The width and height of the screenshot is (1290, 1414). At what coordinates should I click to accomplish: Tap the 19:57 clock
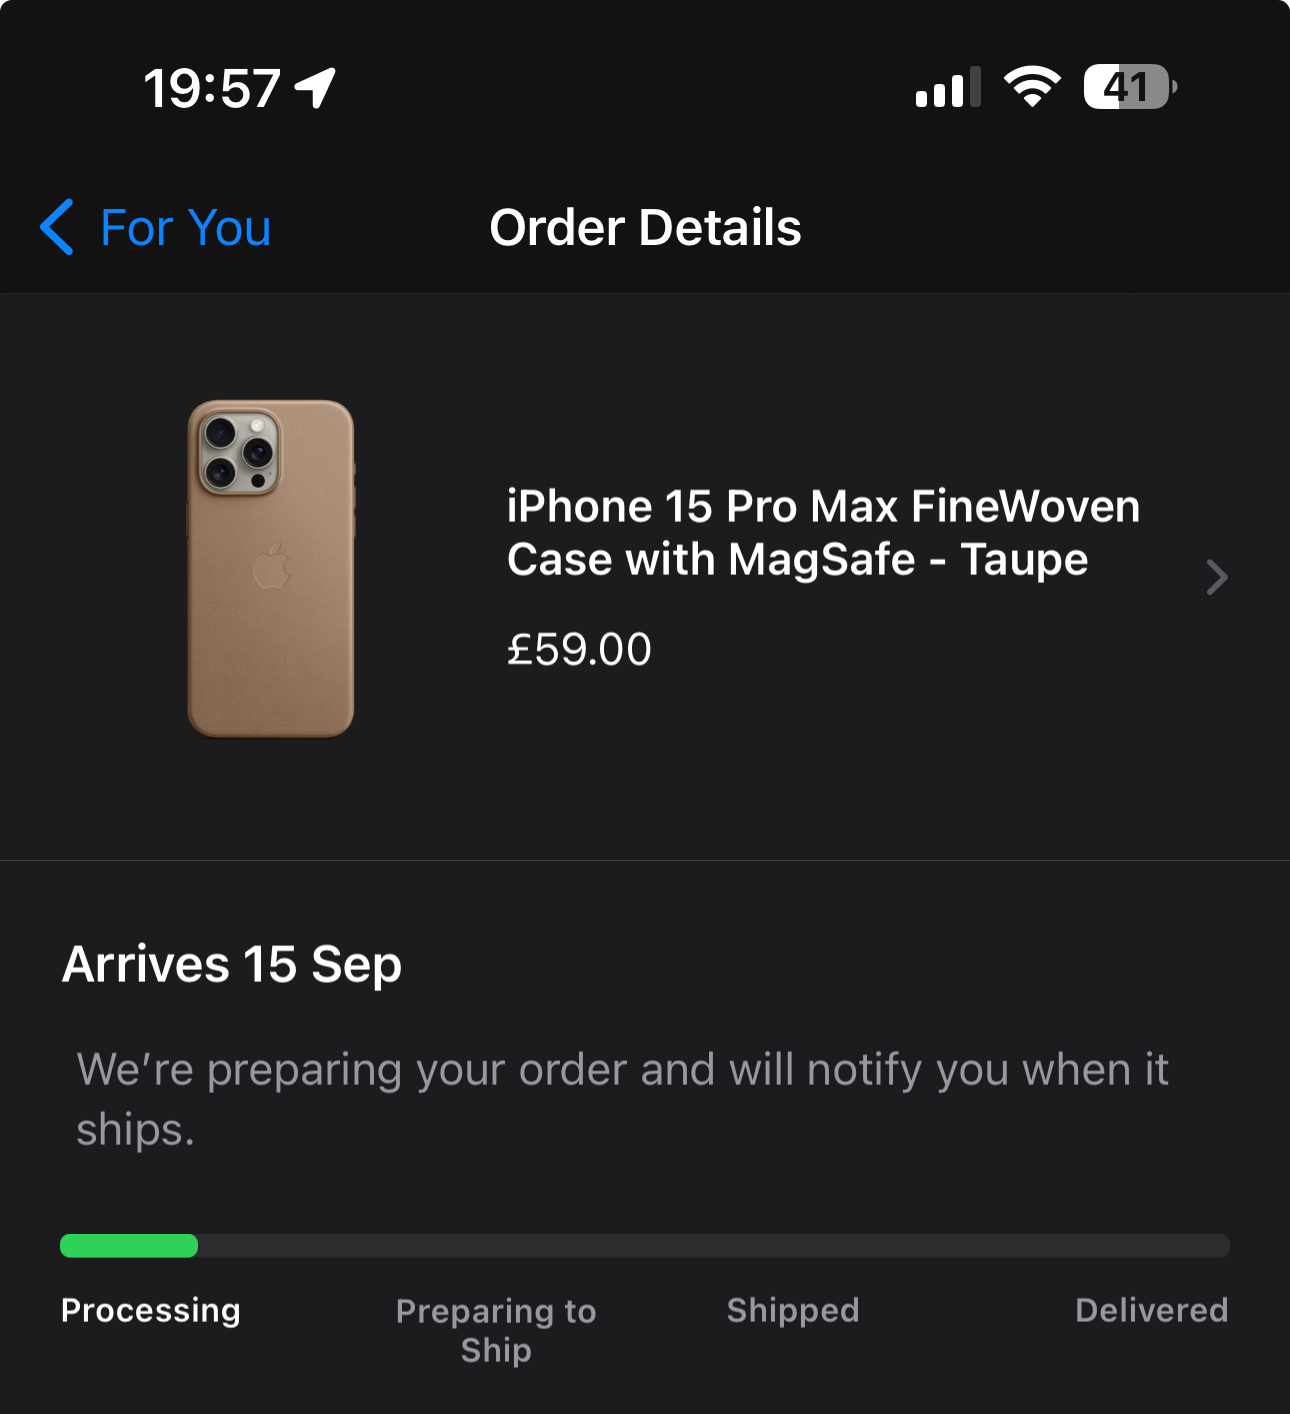pyautogui.click(x=212, y=88)
